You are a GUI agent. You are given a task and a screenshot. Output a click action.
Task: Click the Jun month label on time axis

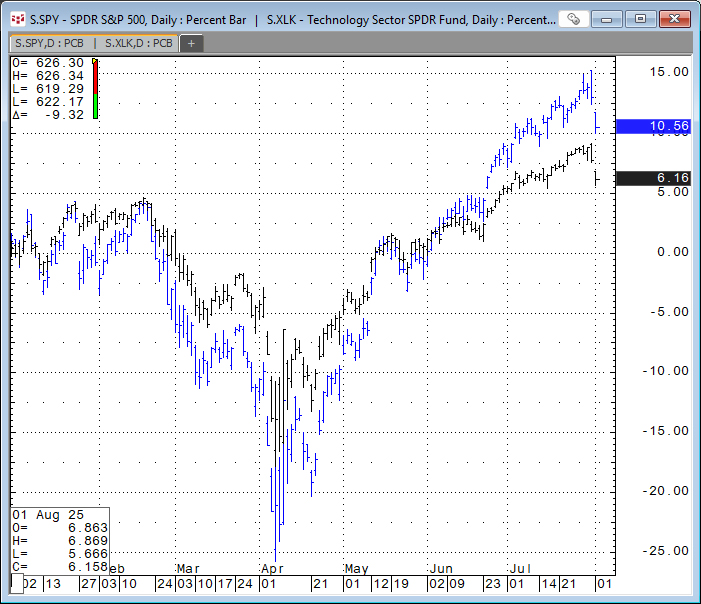click(x=441, y=569)
